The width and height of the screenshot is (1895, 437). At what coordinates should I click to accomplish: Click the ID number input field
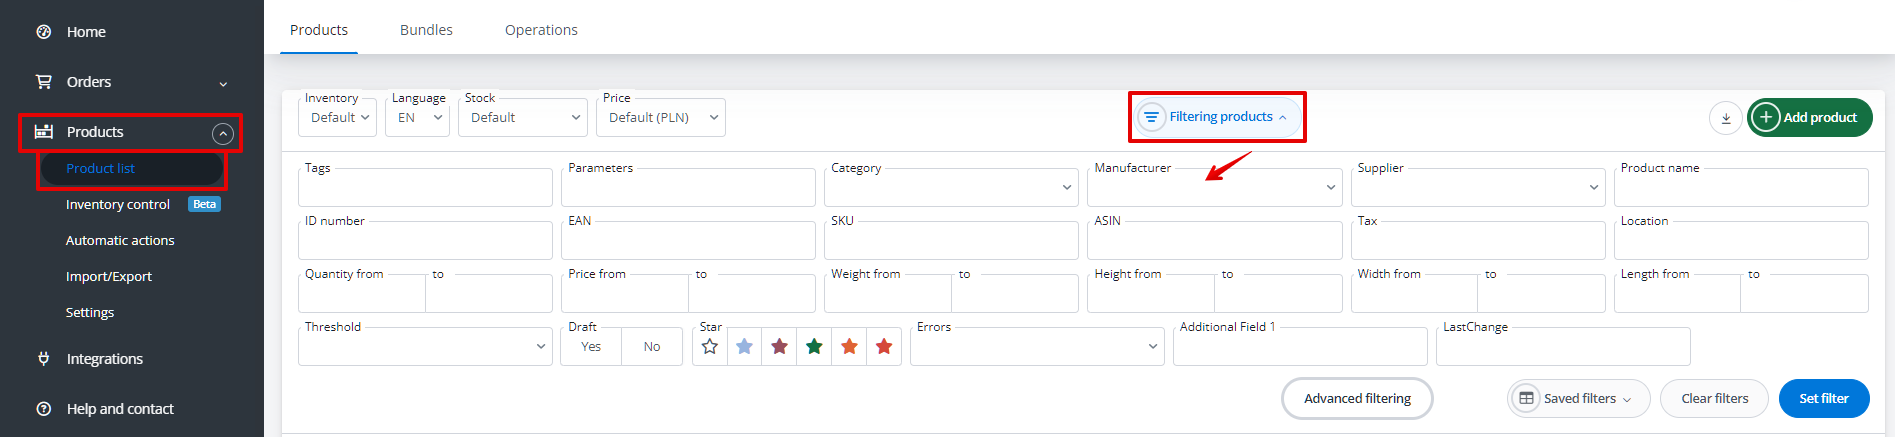coord(425,240)
